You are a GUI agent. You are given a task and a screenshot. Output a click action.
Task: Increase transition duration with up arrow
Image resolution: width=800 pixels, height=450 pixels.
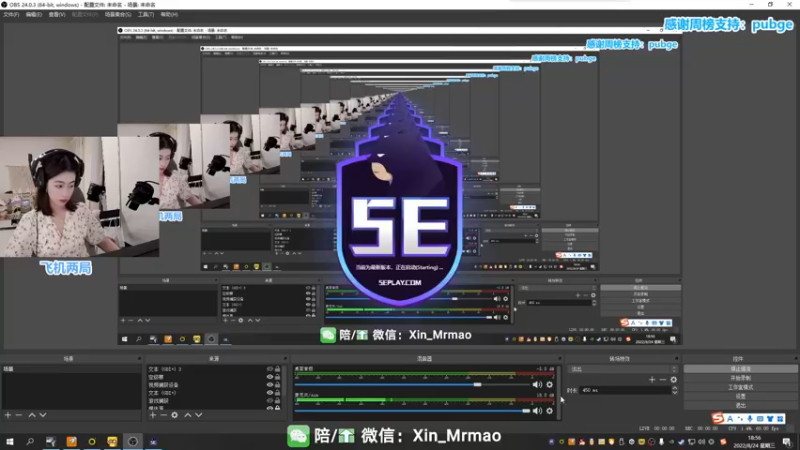click(674, 388)
